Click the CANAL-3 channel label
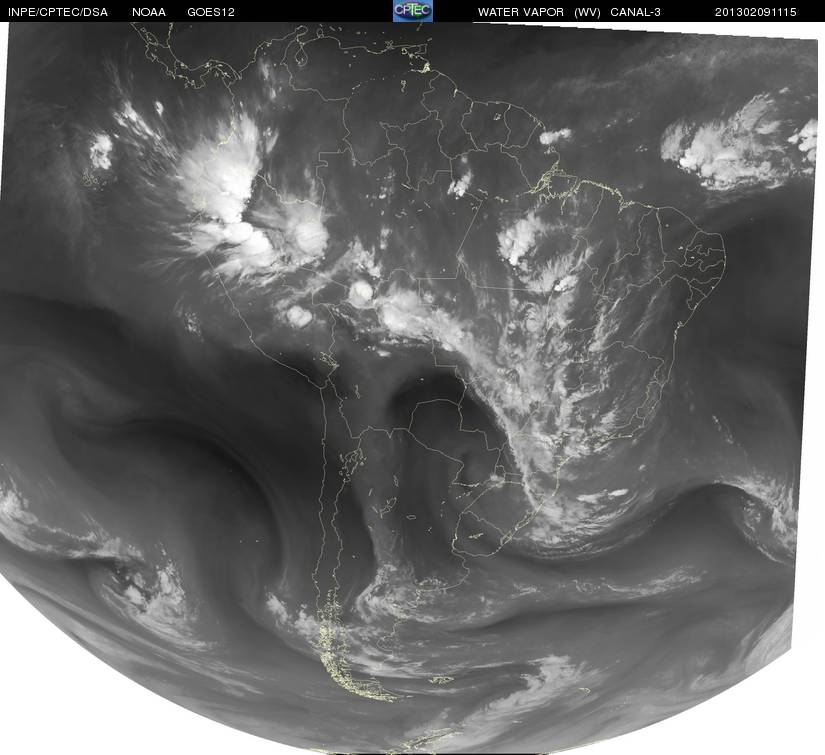Screen dimensions: 825x755 636,12
